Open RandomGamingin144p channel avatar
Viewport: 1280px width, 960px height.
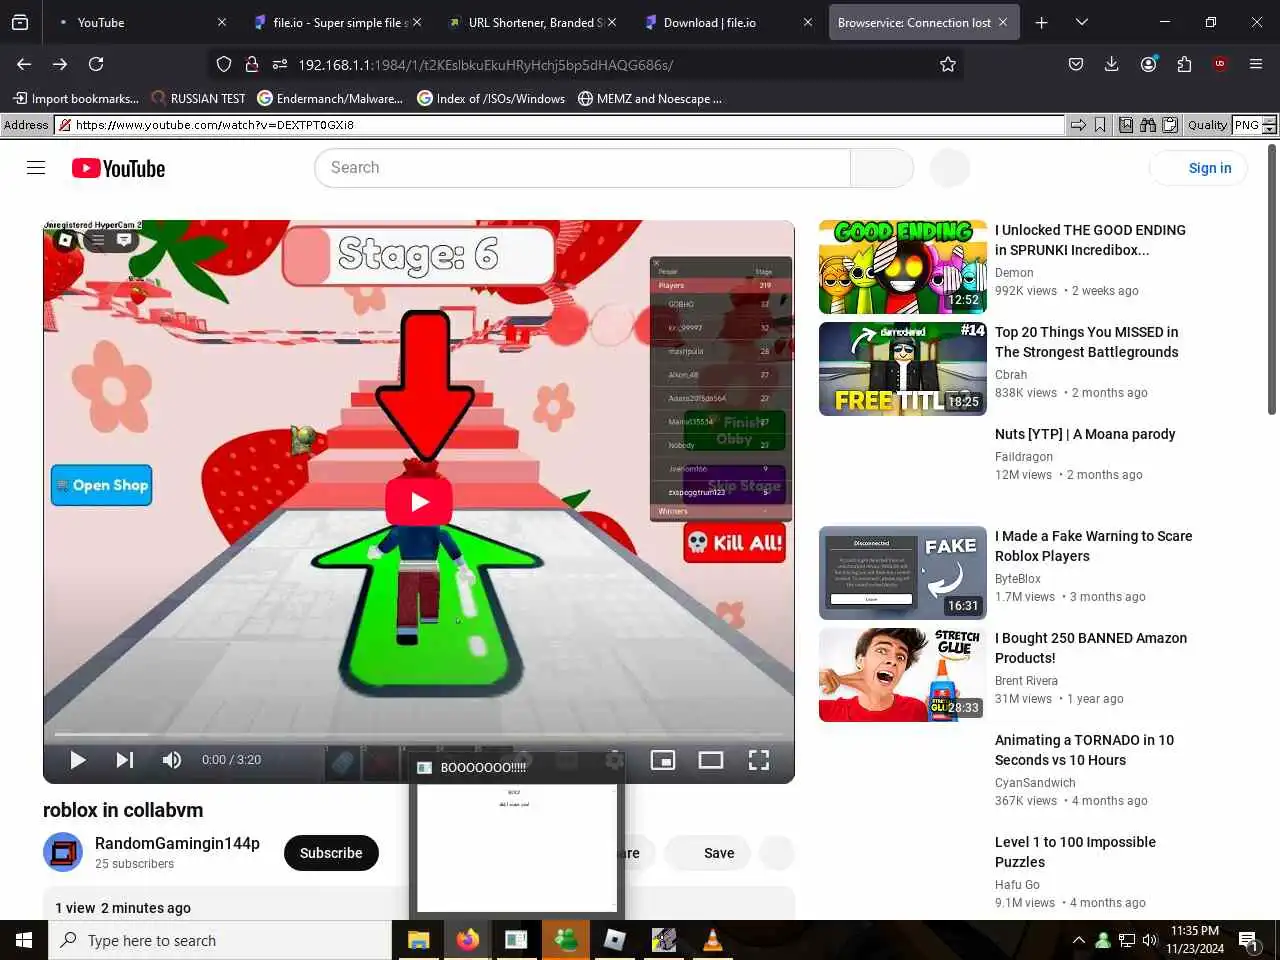[63, 852]
